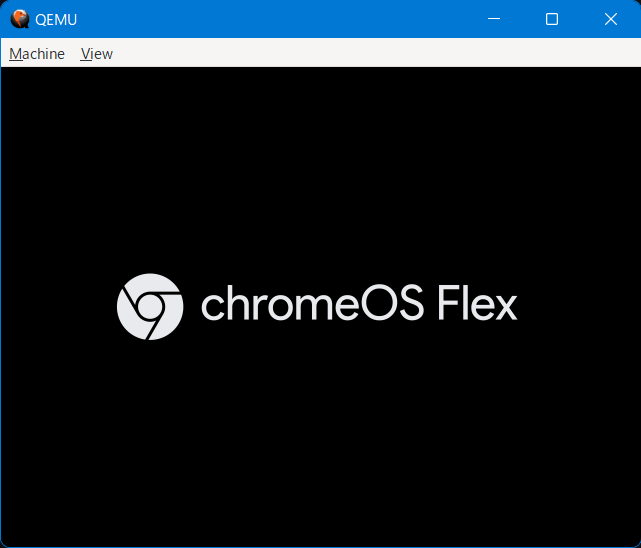
Task: Click black screen area right of Flex text
Action: [580, 306]
